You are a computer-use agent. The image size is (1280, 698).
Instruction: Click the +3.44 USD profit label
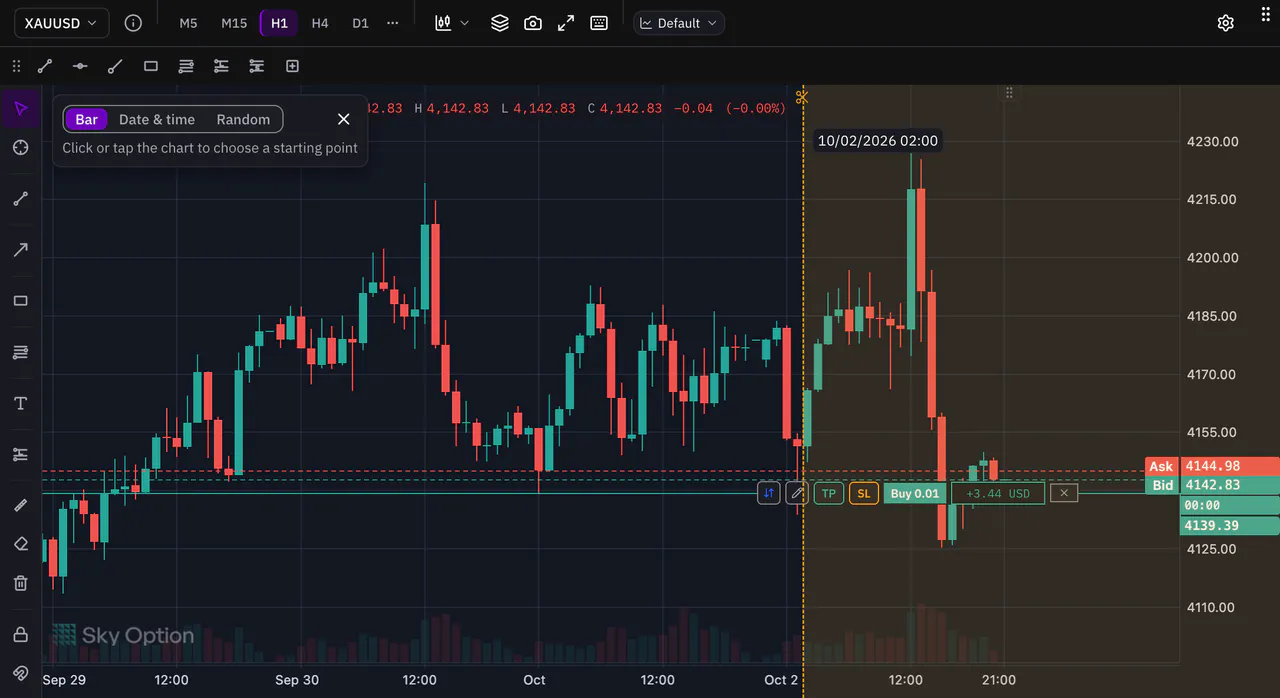tap(998, 493)
